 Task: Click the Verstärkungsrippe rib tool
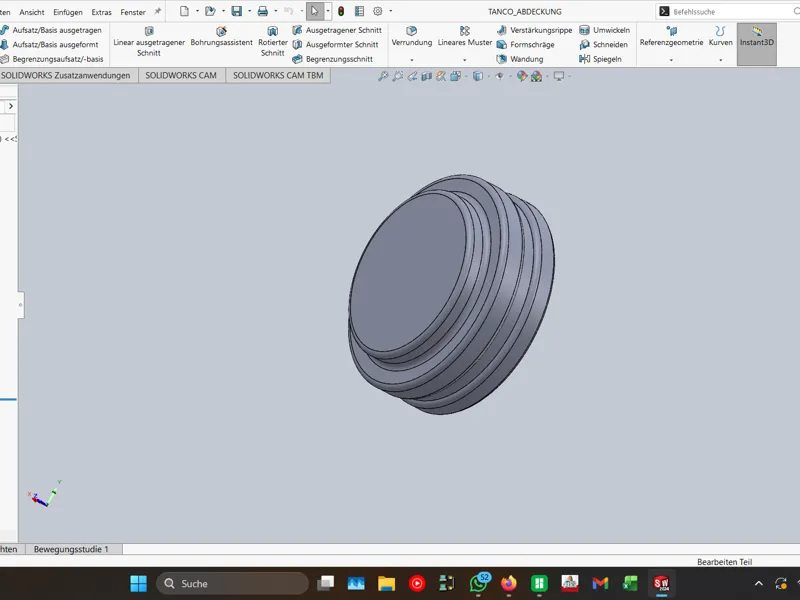point(535,30)
